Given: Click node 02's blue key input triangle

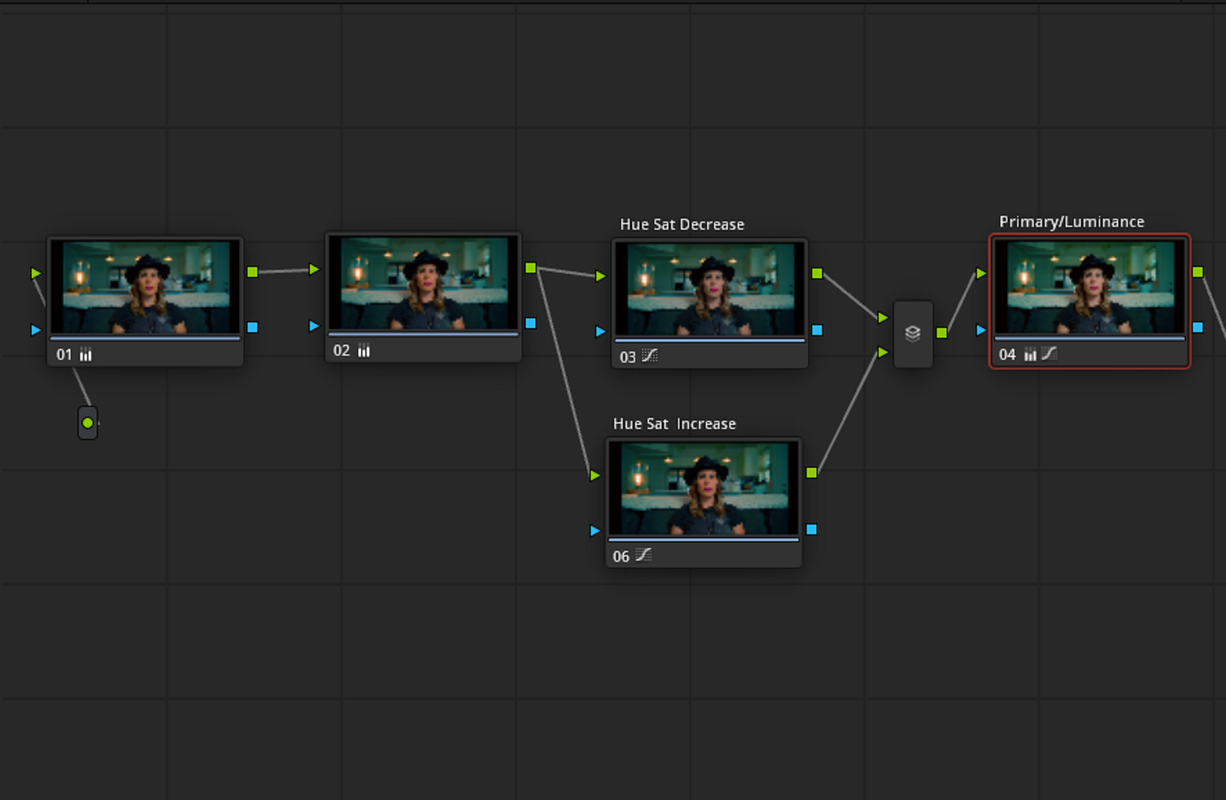Looking at the screenshot, I should click(315, 325).
